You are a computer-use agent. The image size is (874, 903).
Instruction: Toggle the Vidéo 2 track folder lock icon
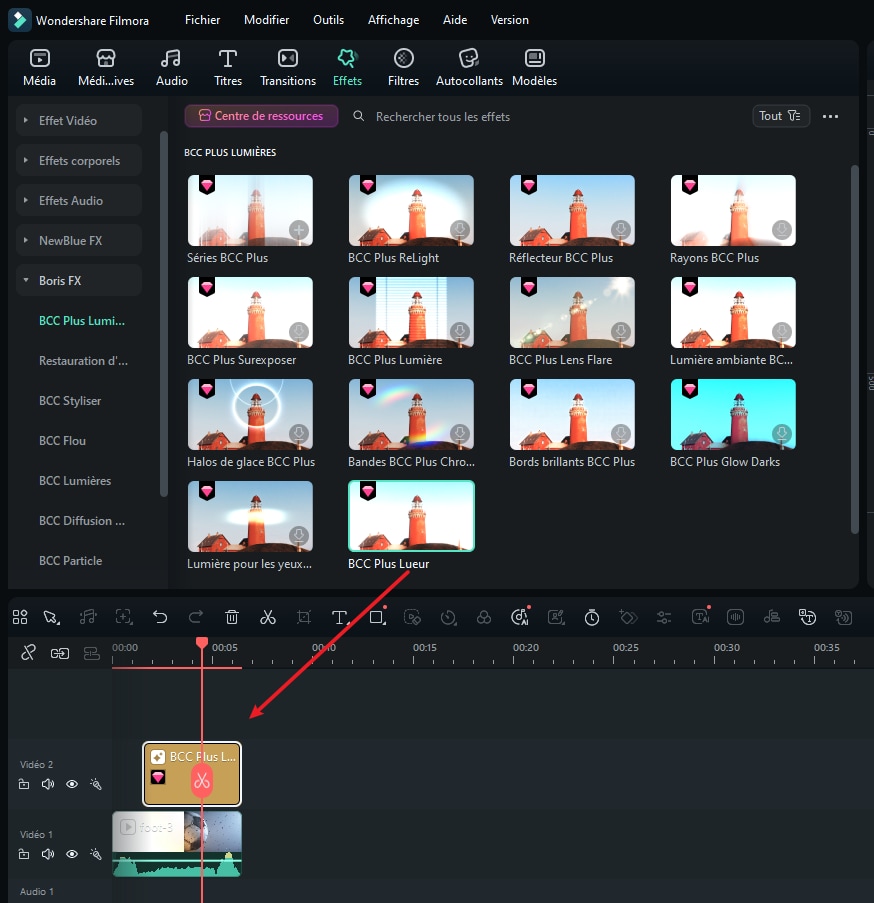point(24,784)
